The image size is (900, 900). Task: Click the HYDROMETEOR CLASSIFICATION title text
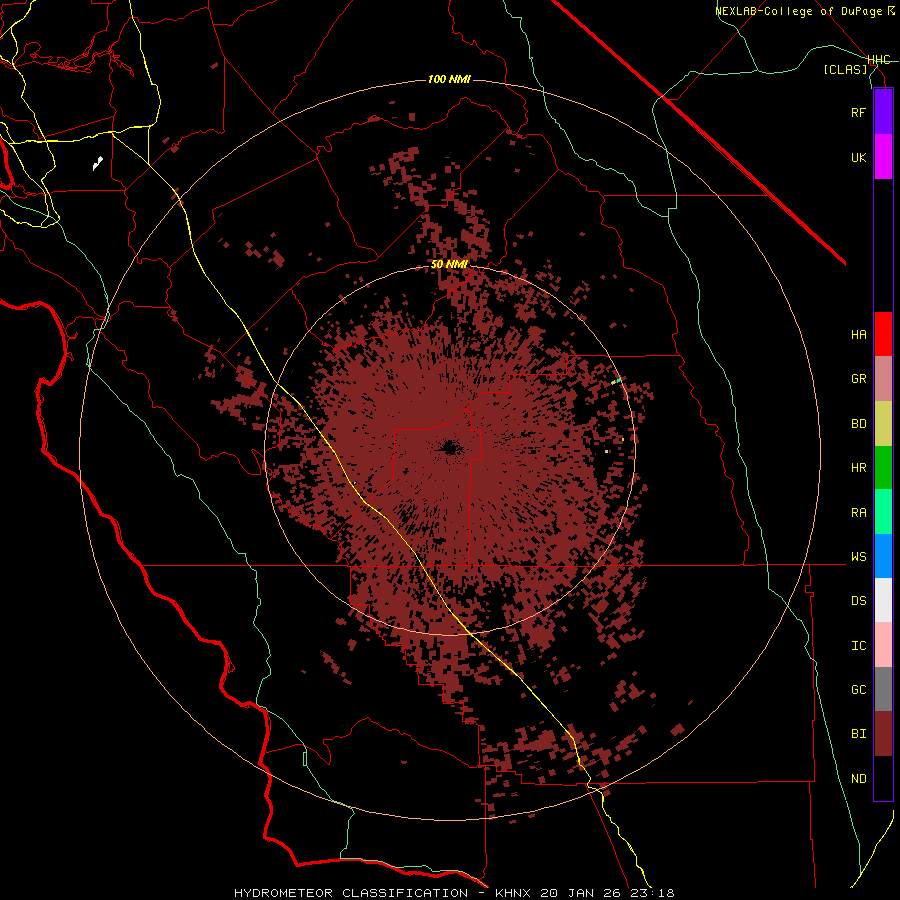[351, 893]
